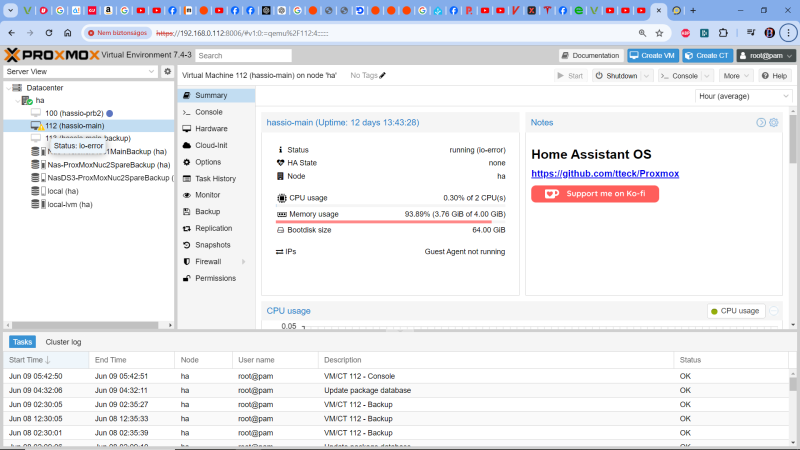Open the Cloud-Init section
This screenshot has width=800, height=450.
click(216, 145)
